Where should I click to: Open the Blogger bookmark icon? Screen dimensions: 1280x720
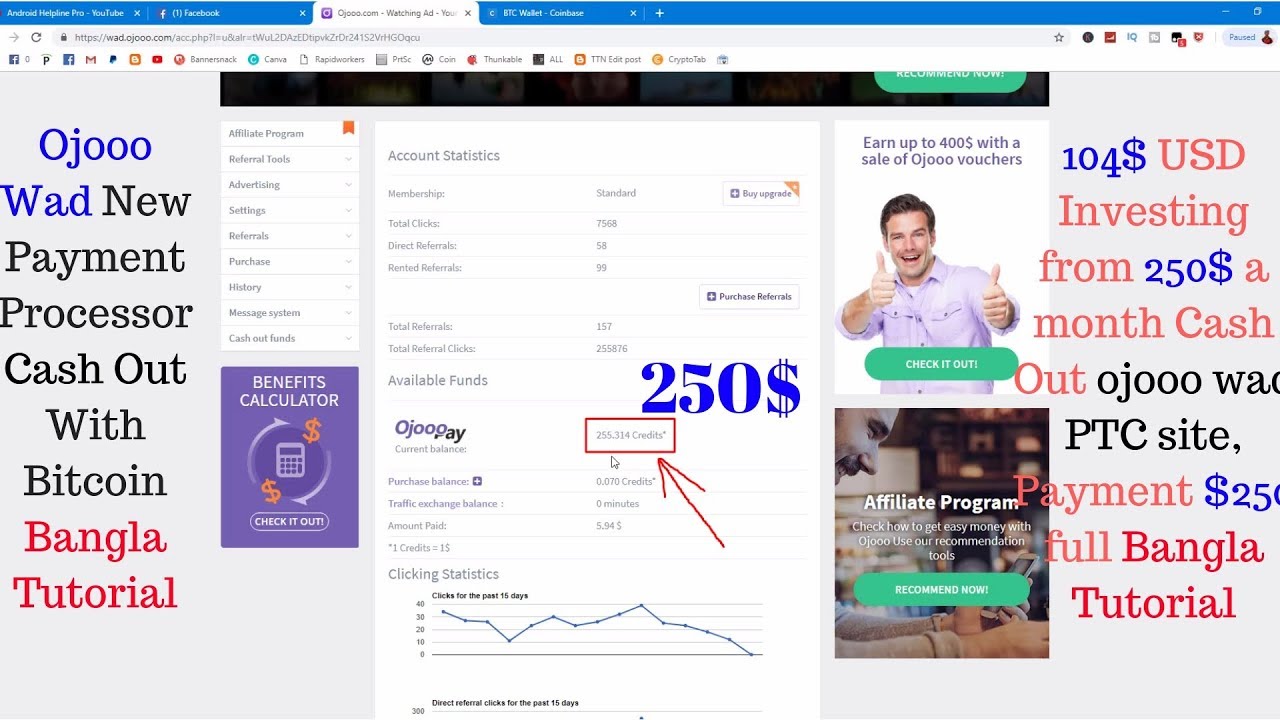(135, 59)
